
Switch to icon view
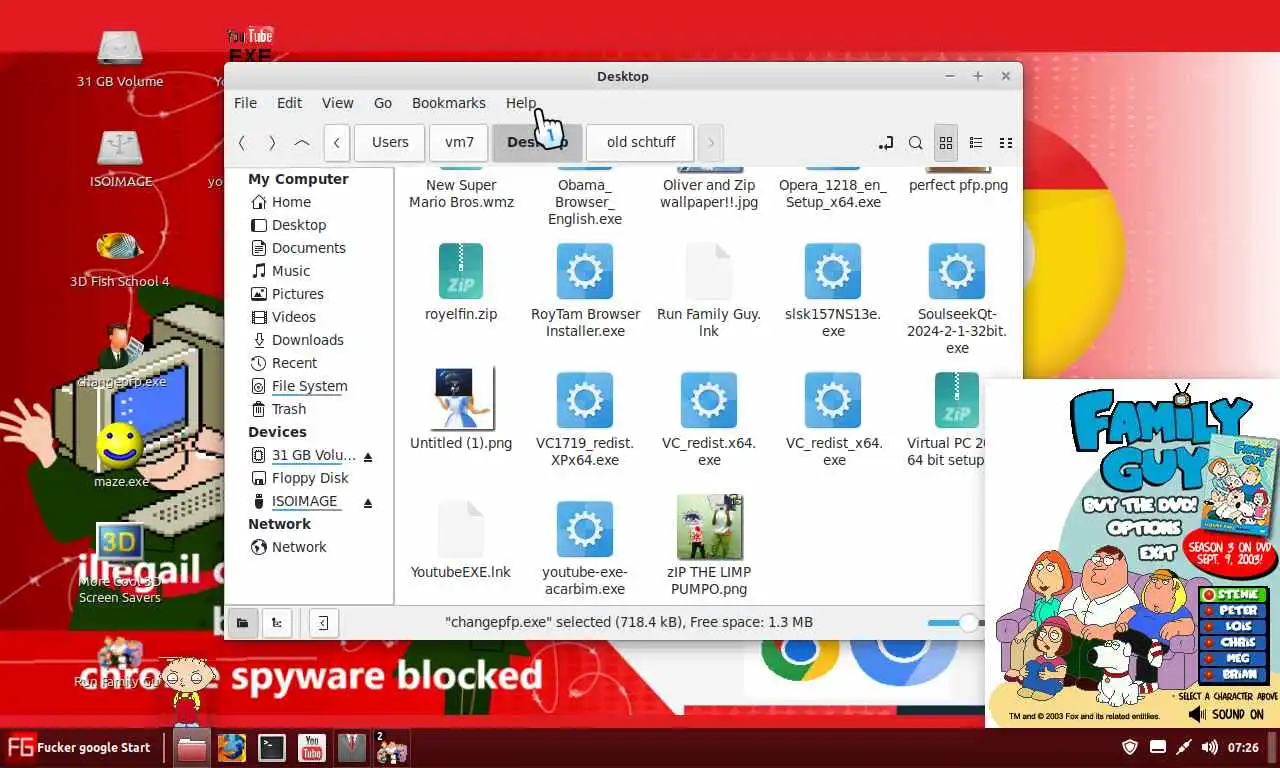(x=946, y=143)
